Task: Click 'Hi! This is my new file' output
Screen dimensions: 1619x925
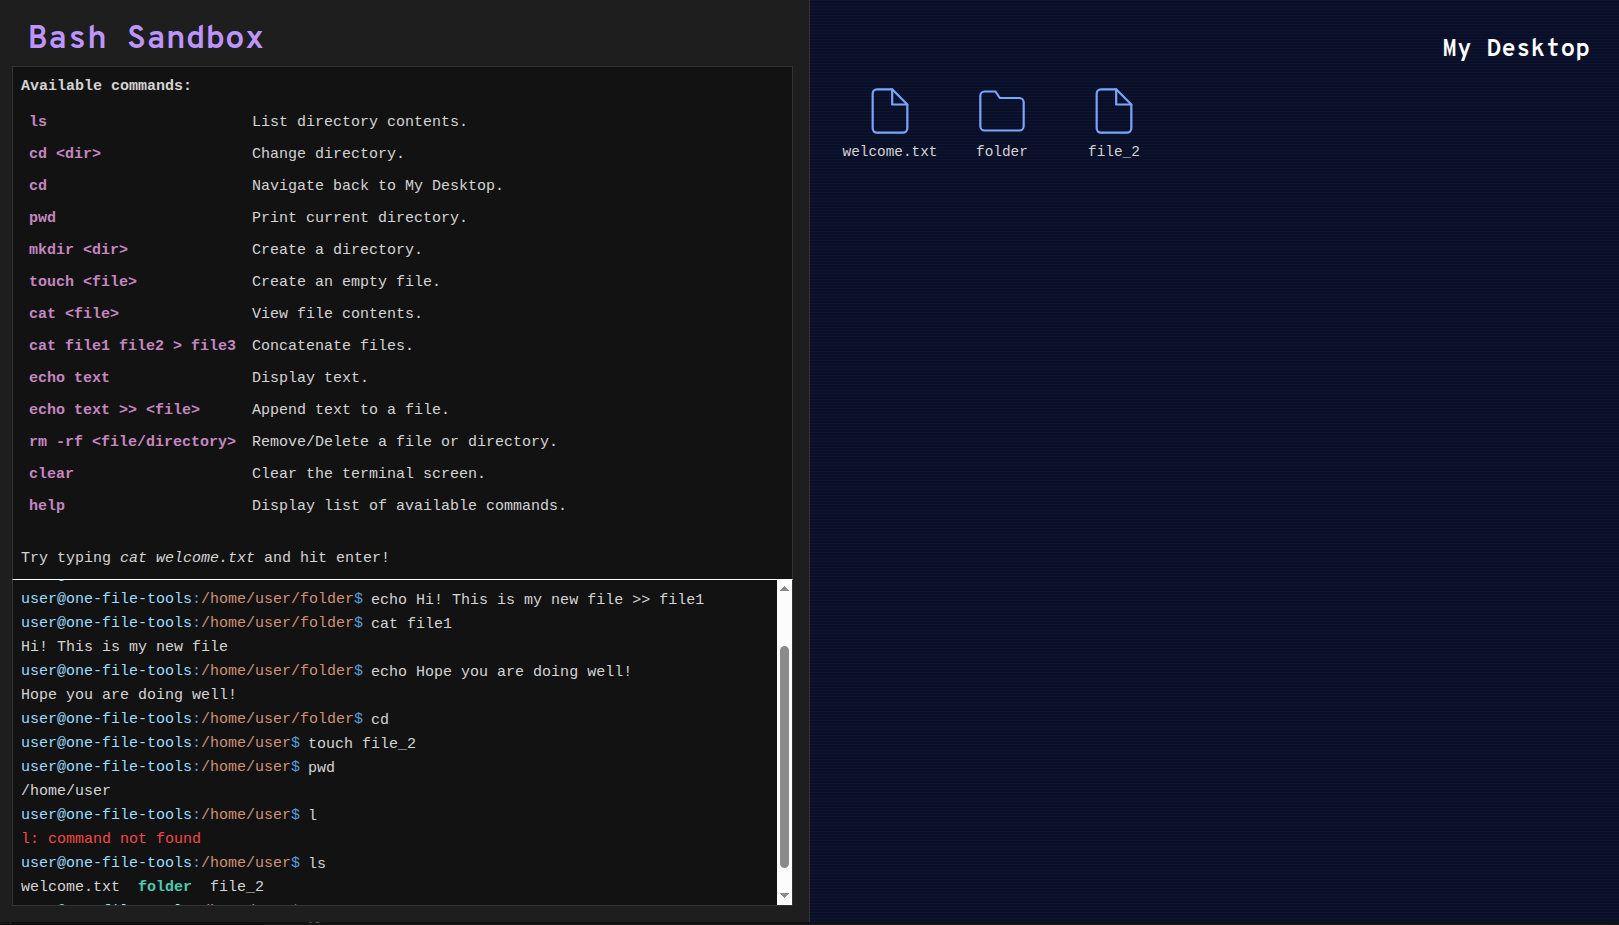Action: tap(124, 646)
